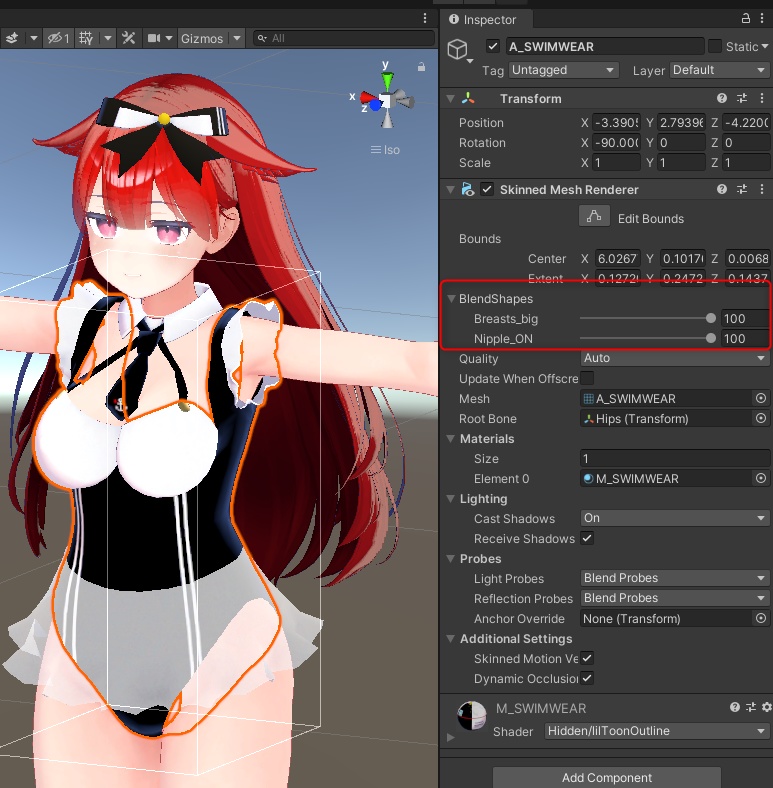773x788 pixels.
Task: Open Skinned Mesh Renderer options menu
Action: [x=762, y=189]
